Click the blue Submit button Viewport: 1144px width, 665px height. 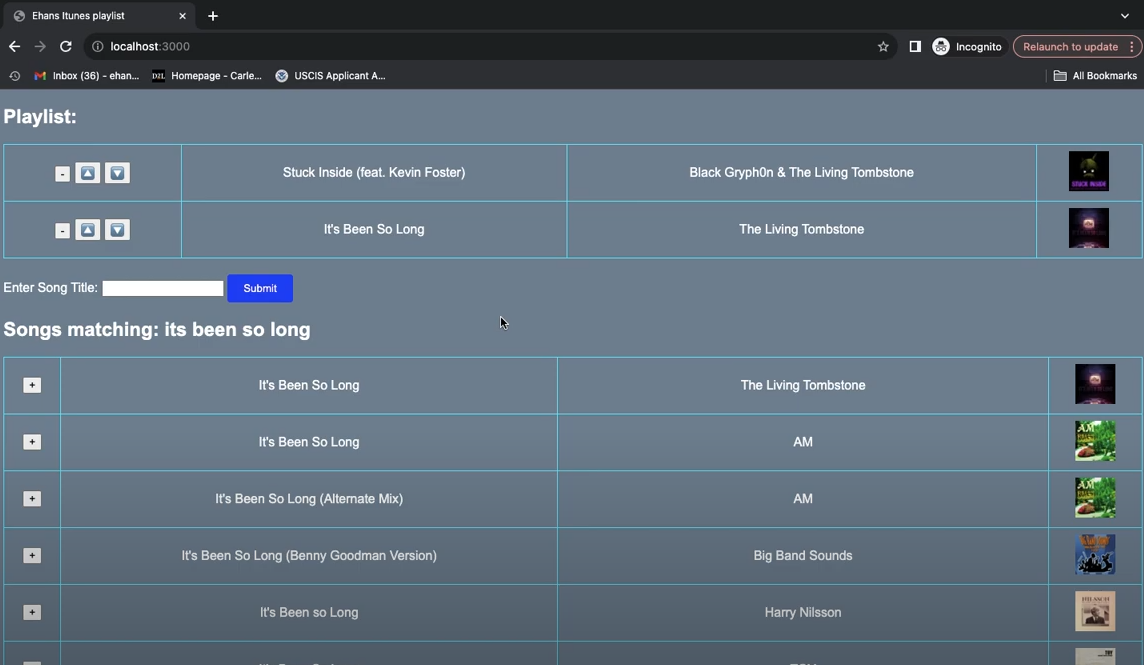click(260, 288)
